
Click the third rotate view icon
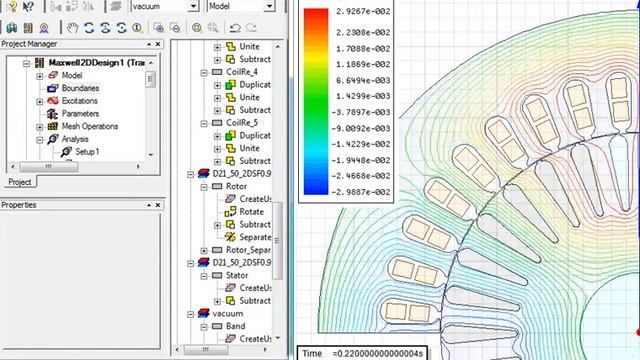point(121,28)
